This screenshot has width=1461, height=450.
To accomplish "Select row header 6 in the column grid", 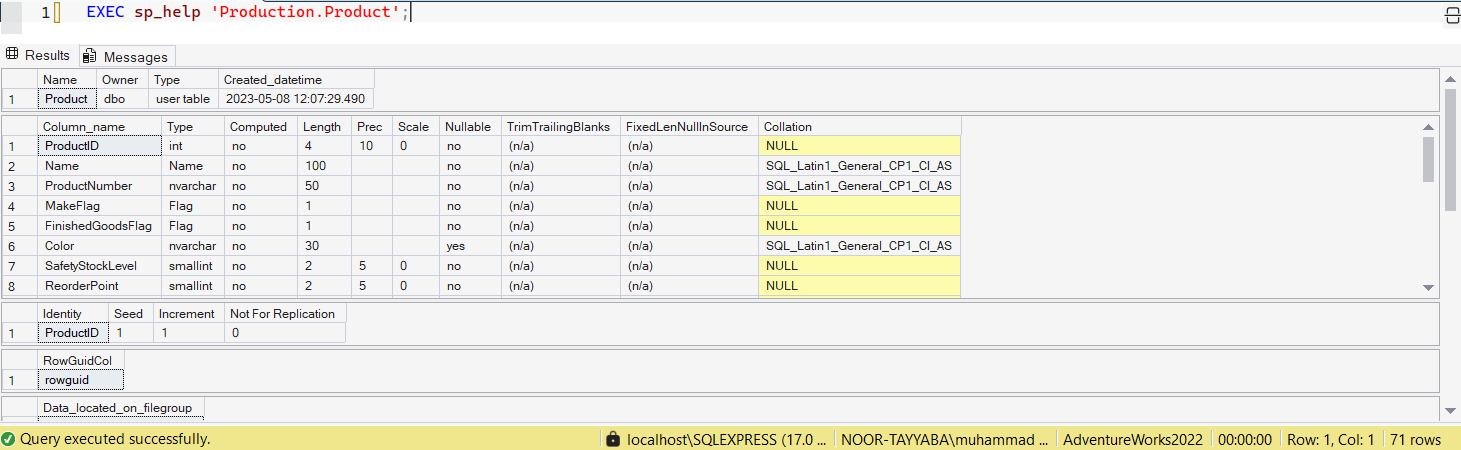I will 19,246.
